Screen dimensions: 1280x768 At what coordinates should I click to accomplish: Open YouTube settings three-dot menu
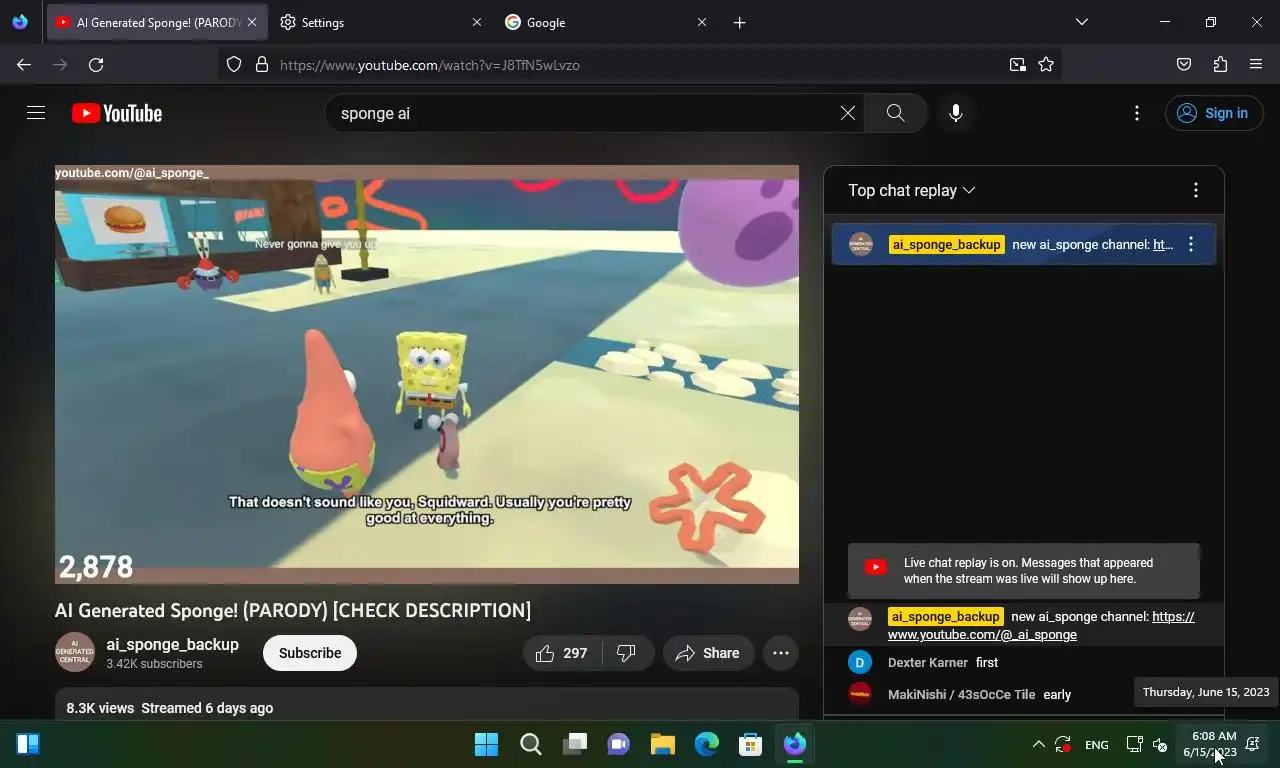[x=1137, y=113]
